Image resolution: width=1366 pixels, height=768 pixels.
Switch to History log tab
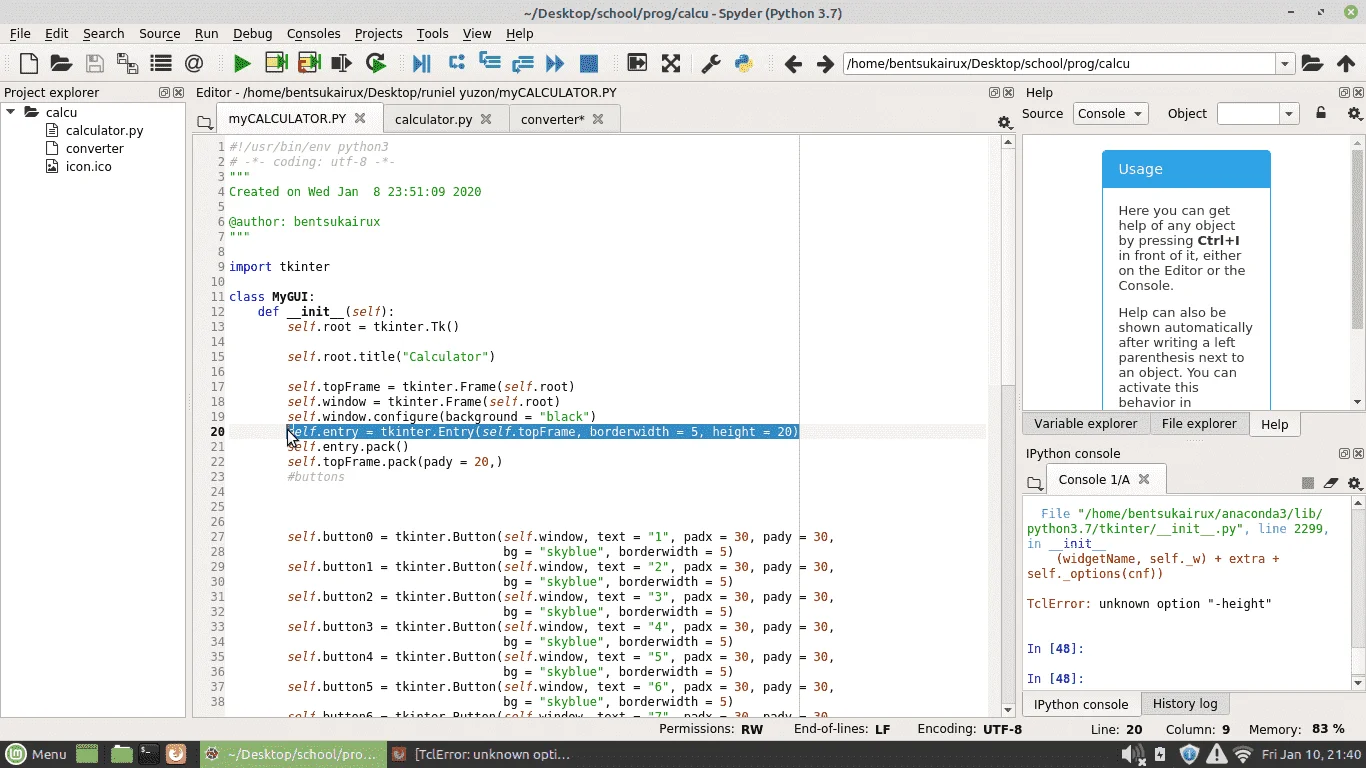coord(1184,704)
